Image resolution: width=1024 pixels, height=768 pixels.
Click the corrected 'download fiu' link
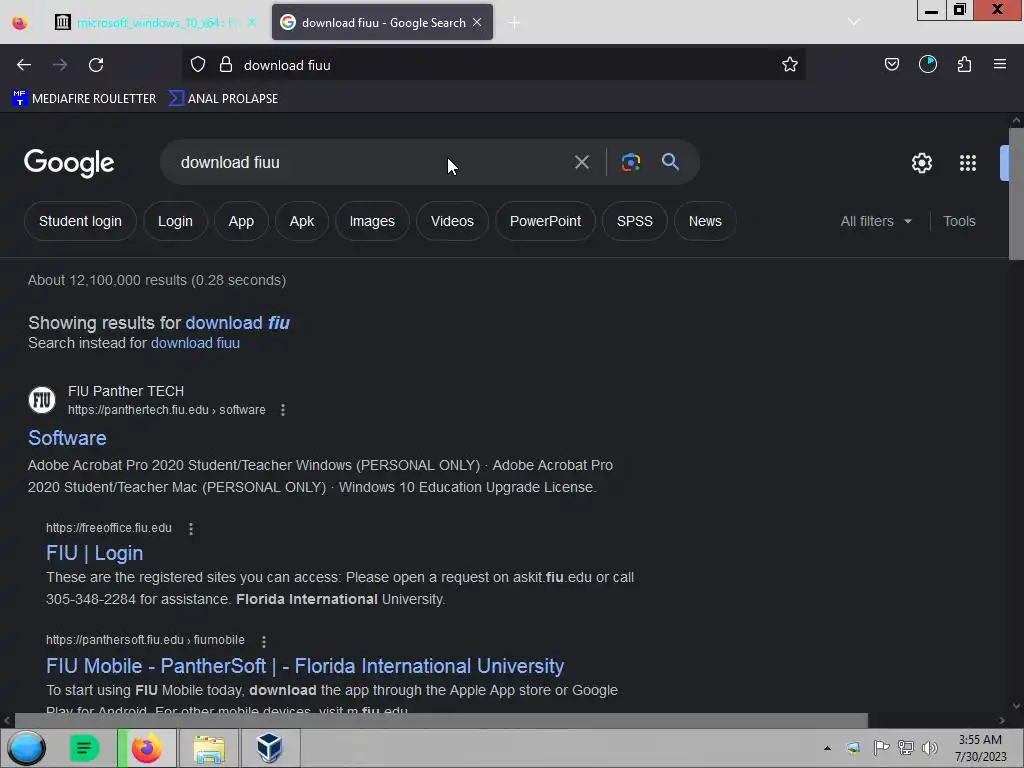[x=238, y=323]
